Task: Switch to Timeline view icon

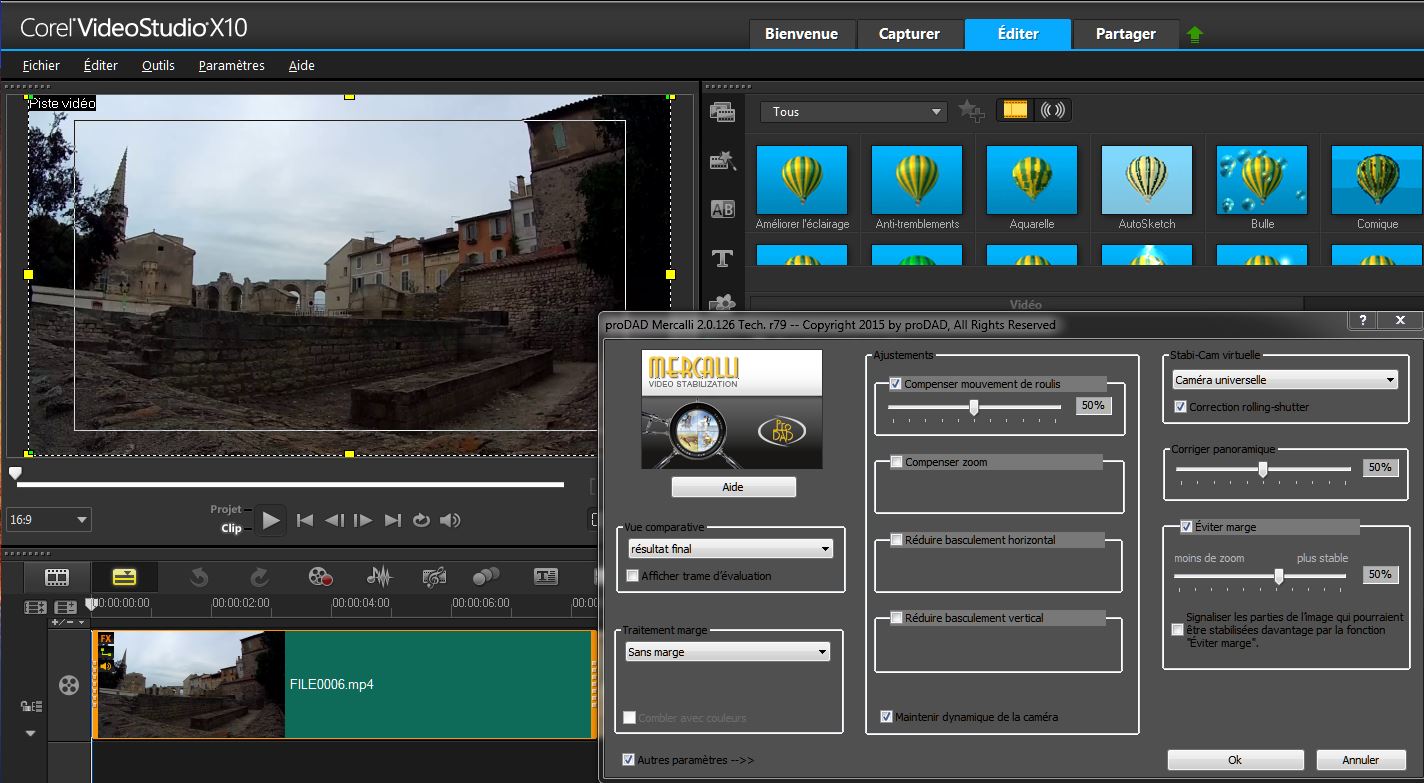Action: (x=124, y=577)
